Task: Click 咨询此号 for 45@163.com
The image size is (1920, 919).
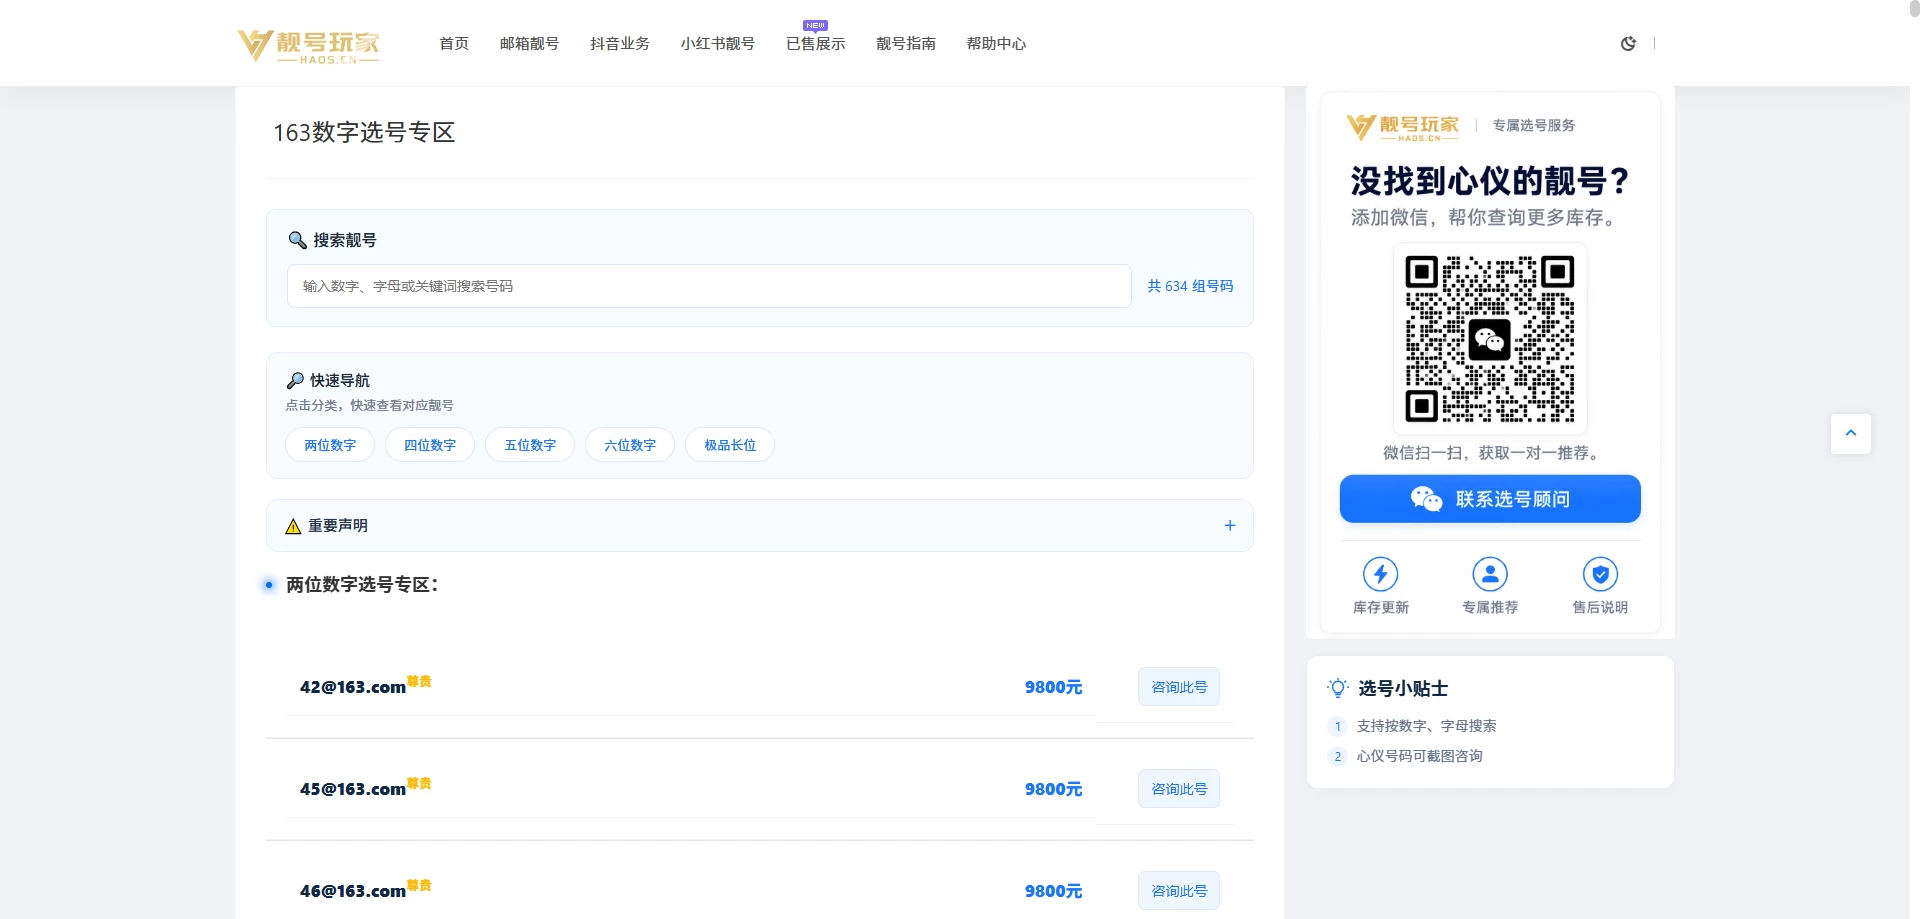Action: pyautogui.click(x=1179, y=789)
